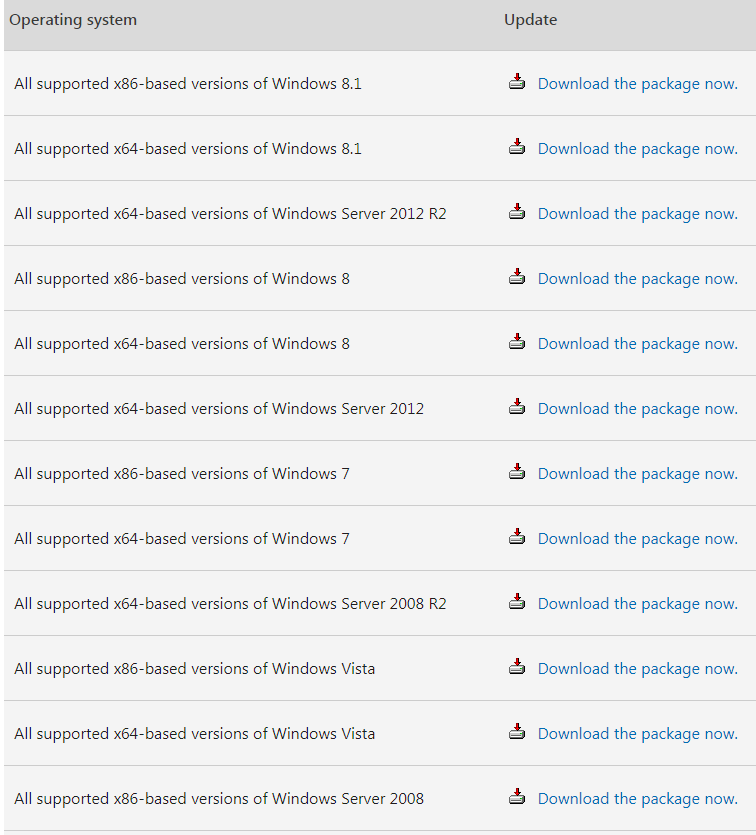Download the package for Windows Server 2012 R2
The width and height of the screenshot is (756, 835).
coord(638,214)
